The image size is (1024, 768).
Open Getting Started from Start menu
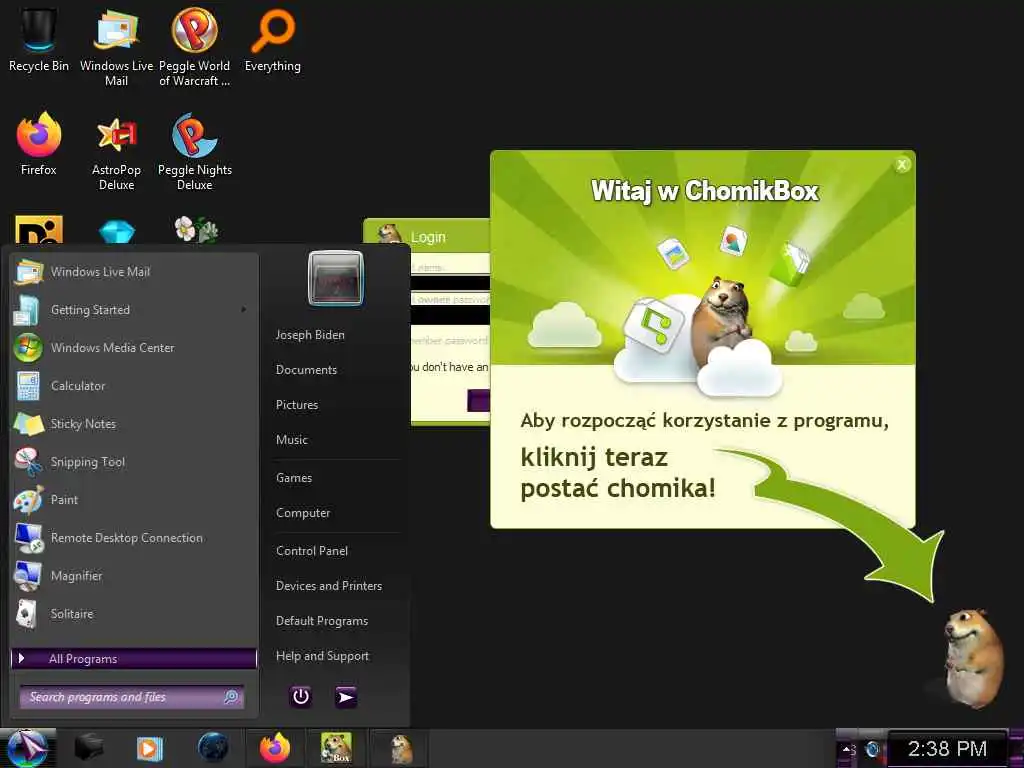[x=134, y=310]
